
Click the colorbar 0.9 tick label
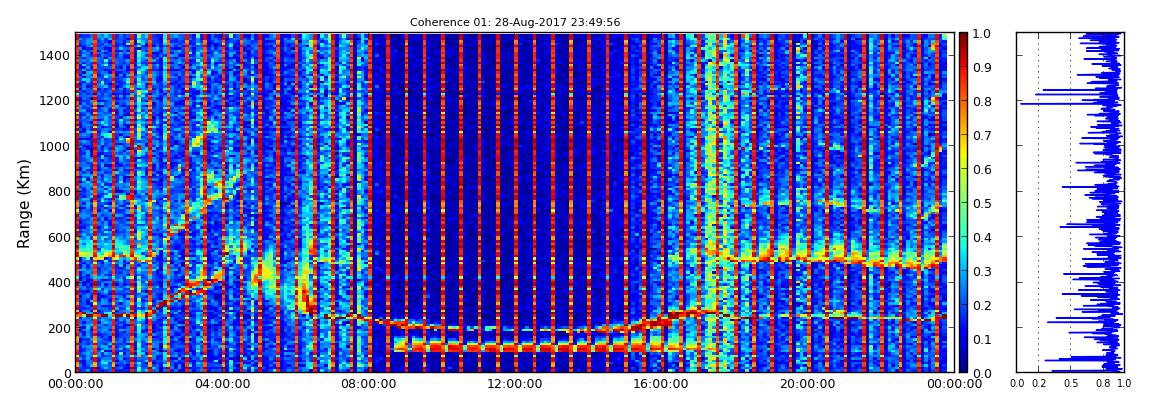[x=983, y=67]
